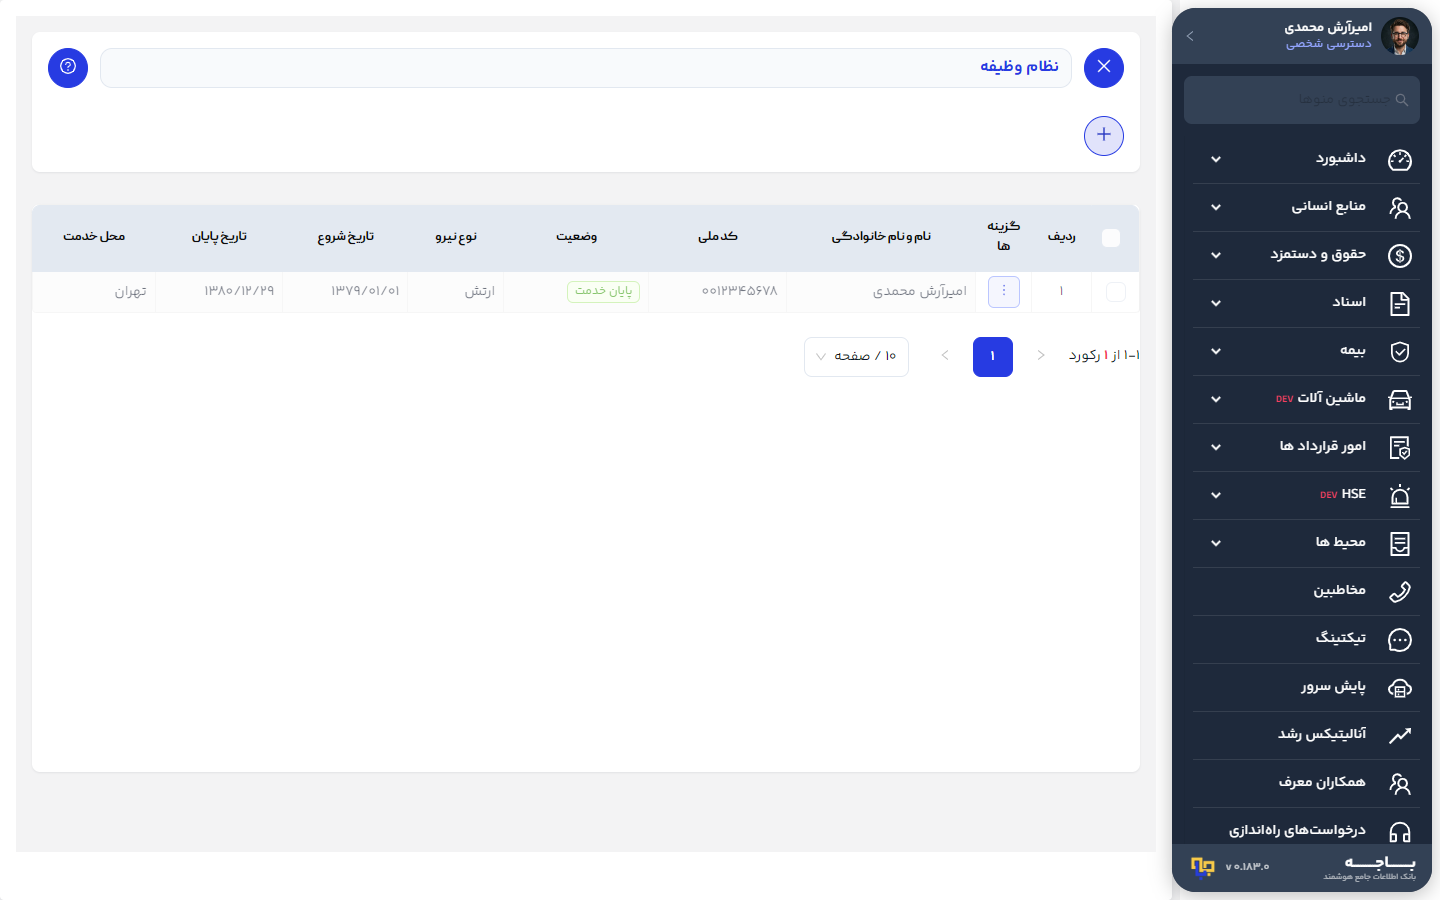Click the ماشین آلات car icon
Image resolution: width=1440 pixels, height=900 pixels.
click(x=1400, y=399)
